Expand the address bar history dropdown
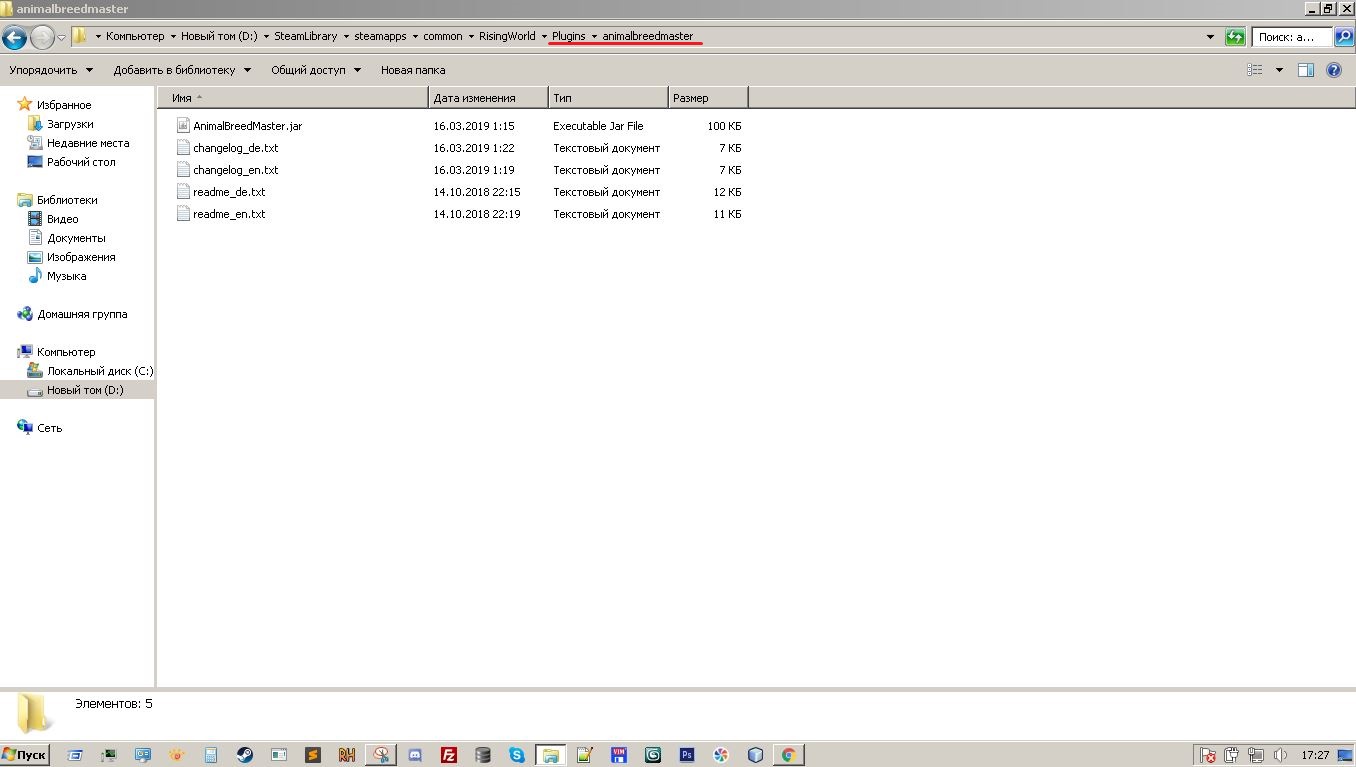 pyautogui.click(x=1211, y=37)
